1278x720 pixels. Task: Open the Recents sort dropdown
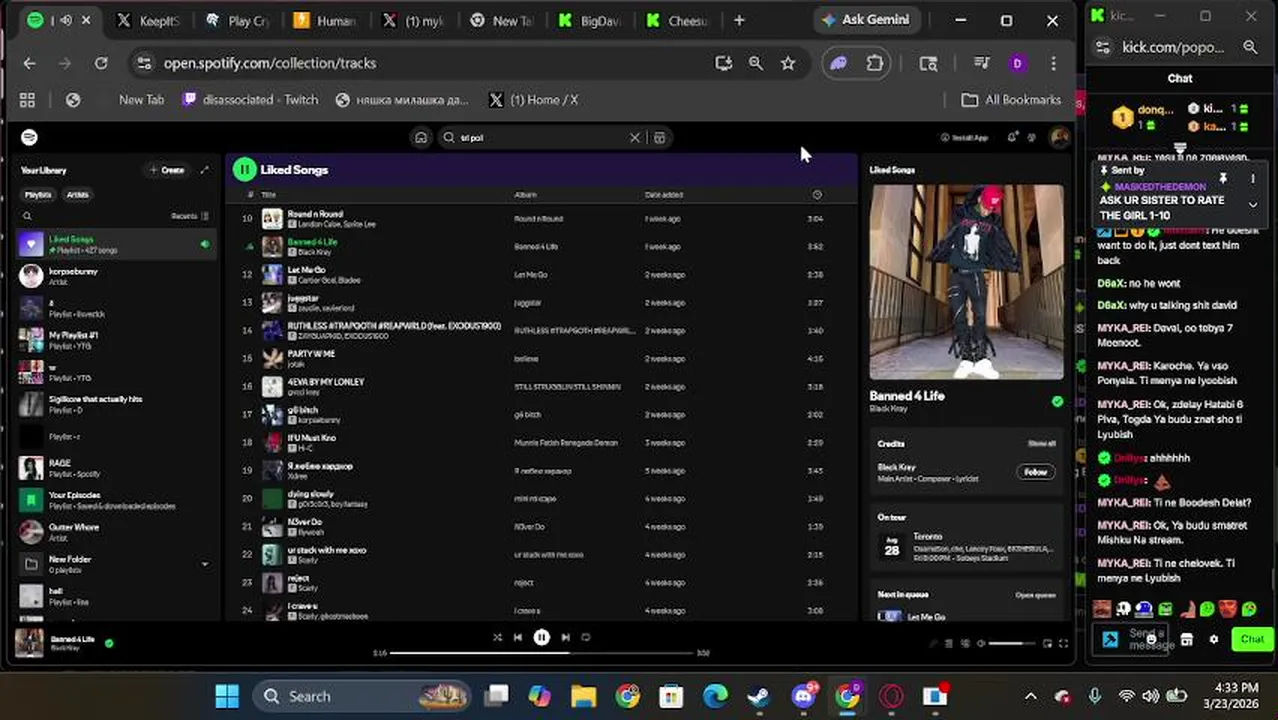click(x=190, y=216)
